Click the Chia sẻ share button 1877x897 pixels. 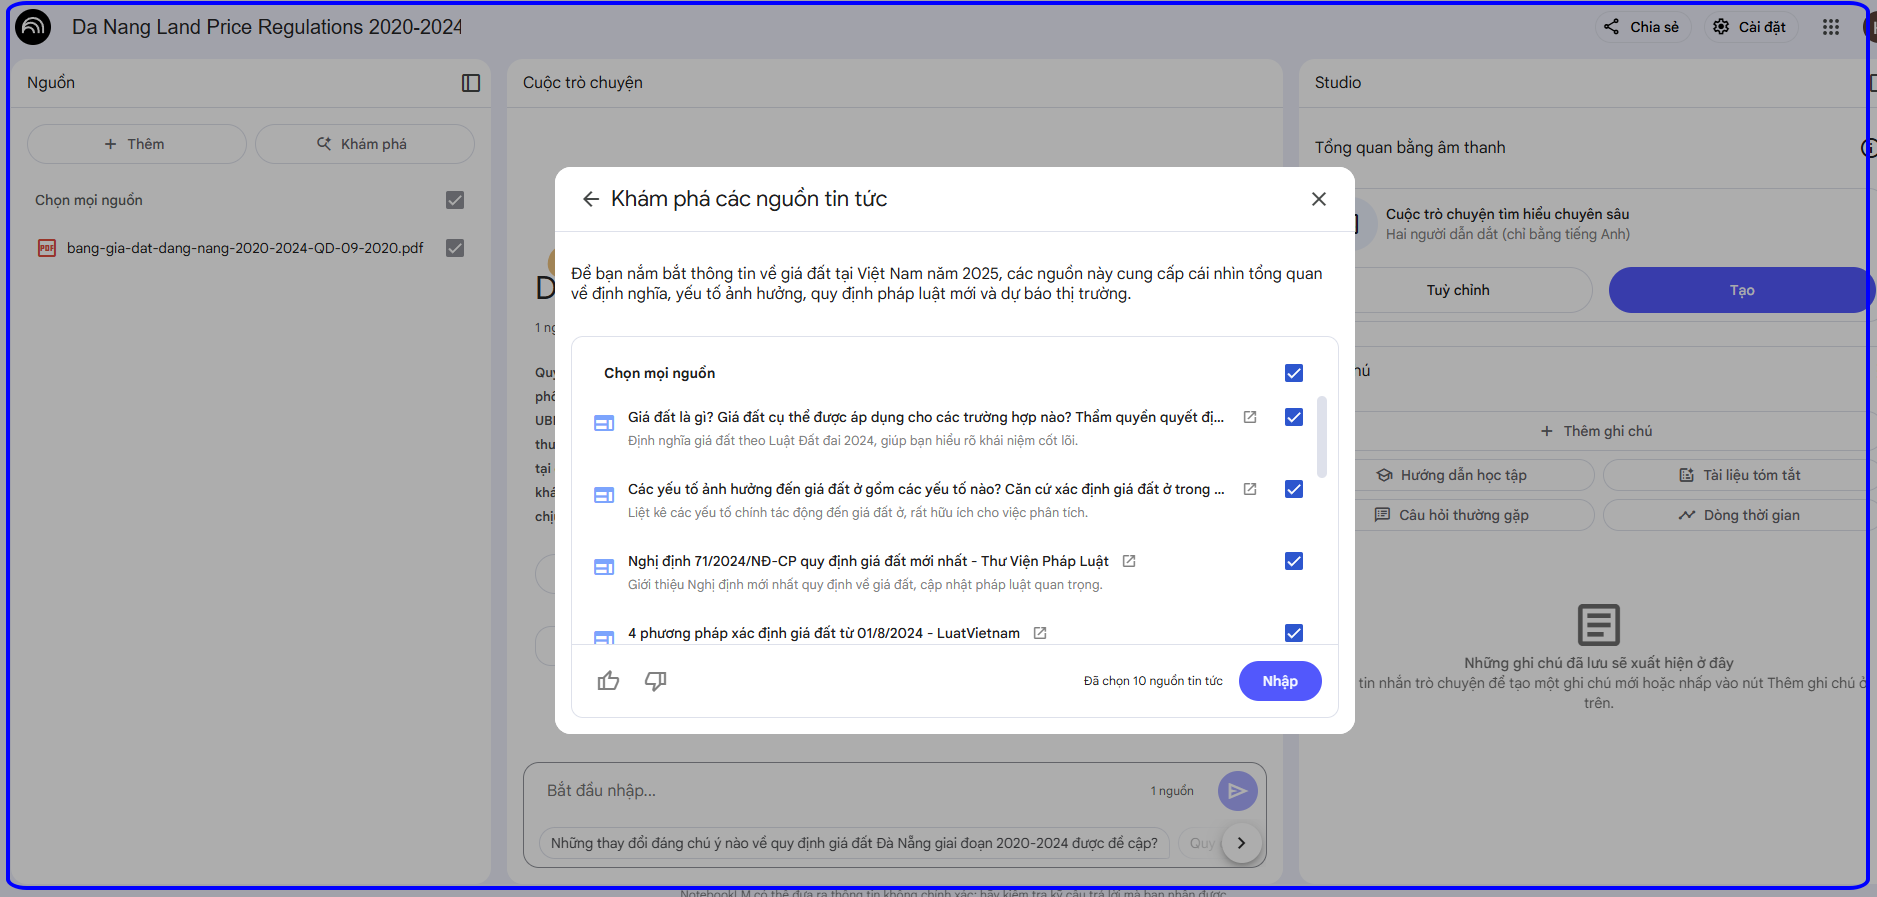(x=1642, y=27)
